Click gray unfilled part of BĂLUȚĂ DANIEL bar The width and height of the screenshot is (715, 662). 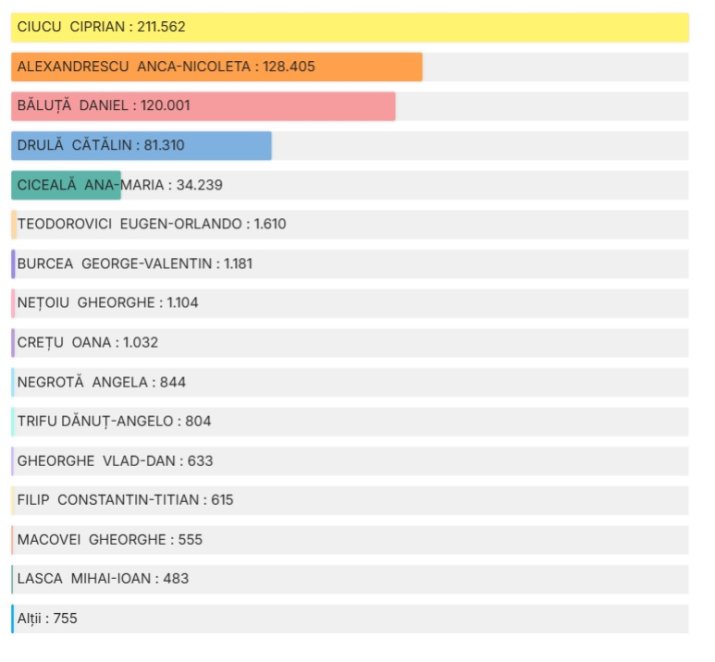[541, 107]
